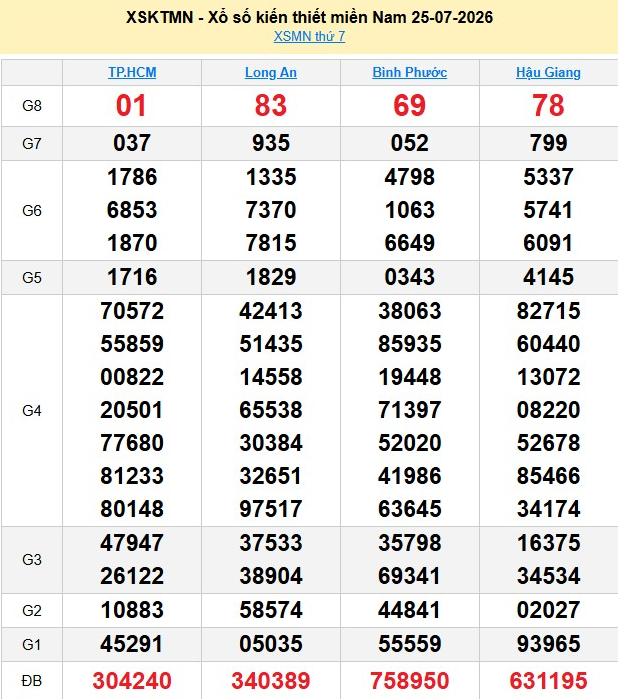Select the red G8 number 78
618x699 pixels.
(548, 106)
